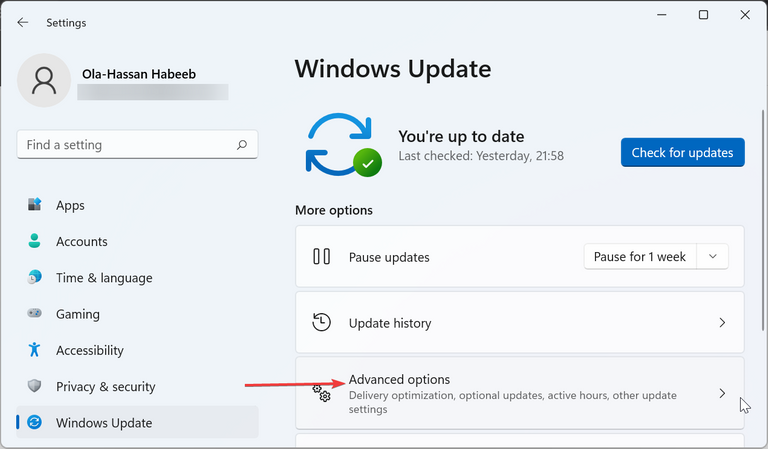This screenshot has height=449, width=768.
Task: Open Apps settings category
Action: coord(137,205)
